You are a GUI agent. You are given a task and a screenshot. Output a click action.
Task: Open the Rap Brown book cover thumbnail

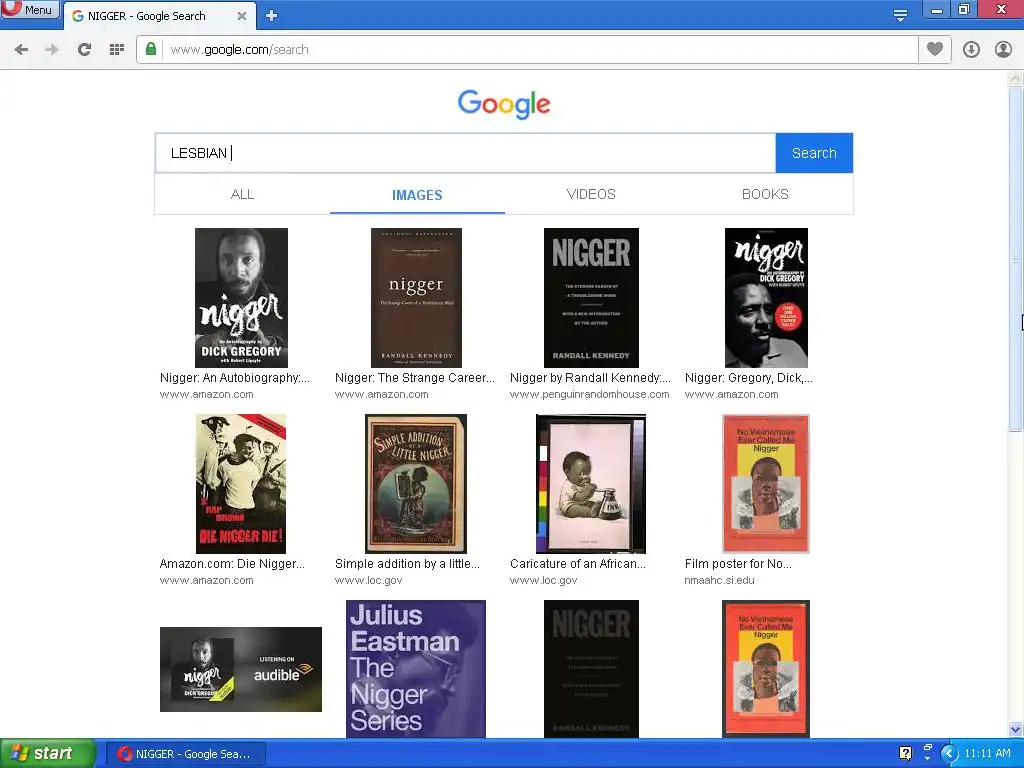(241, 484)
